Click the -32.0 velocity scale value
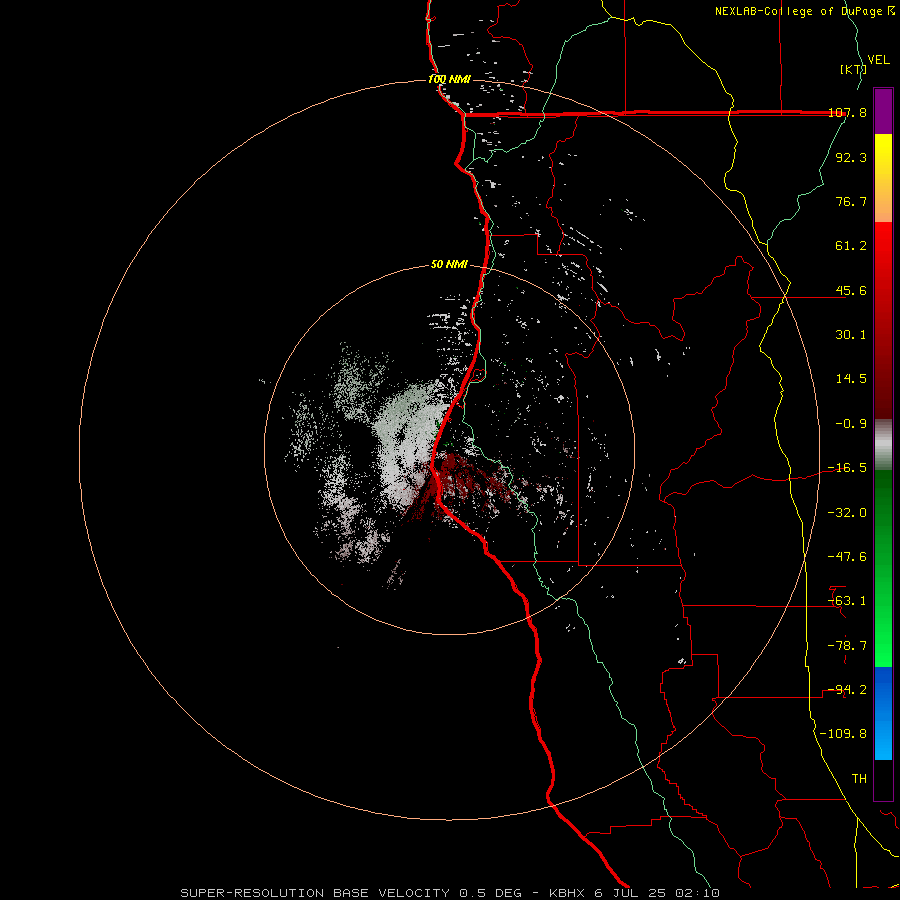The height and width of the screenshot is (900, 900). (x=847, y=513)
